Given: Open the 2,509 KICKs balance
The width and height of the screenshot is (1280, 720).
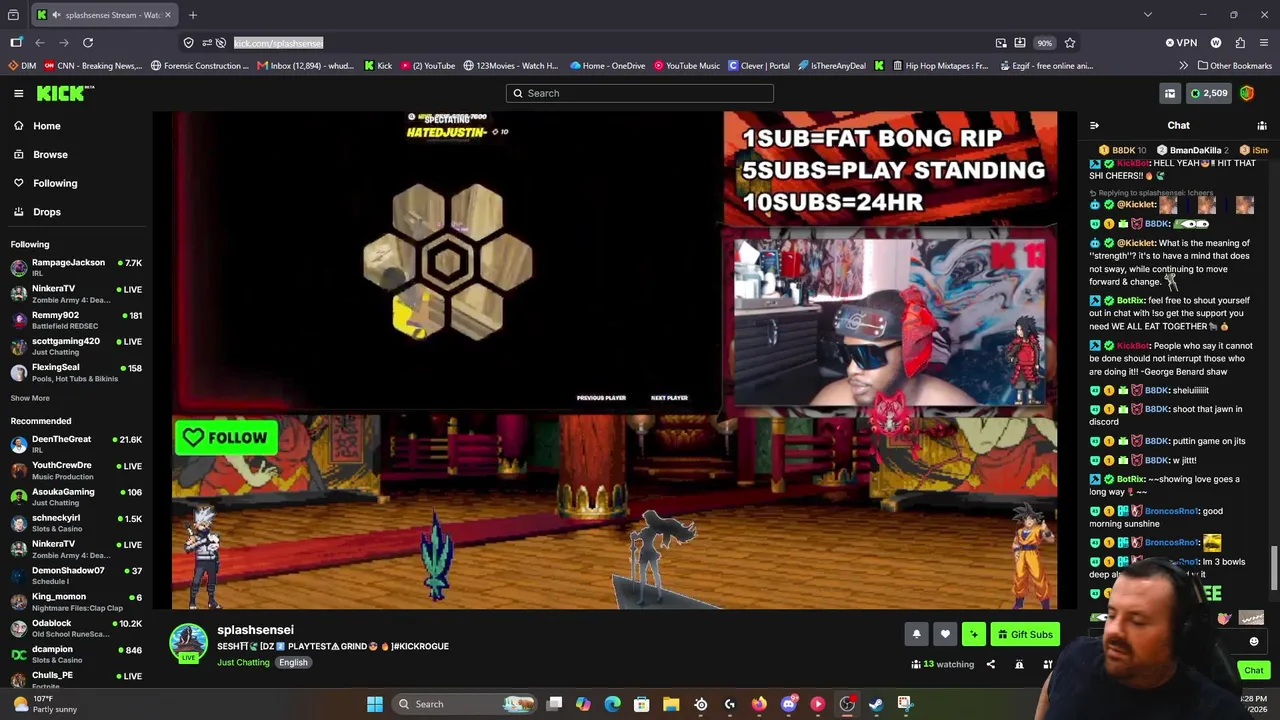Looking at the screenshot, I should pos(1208,93).
